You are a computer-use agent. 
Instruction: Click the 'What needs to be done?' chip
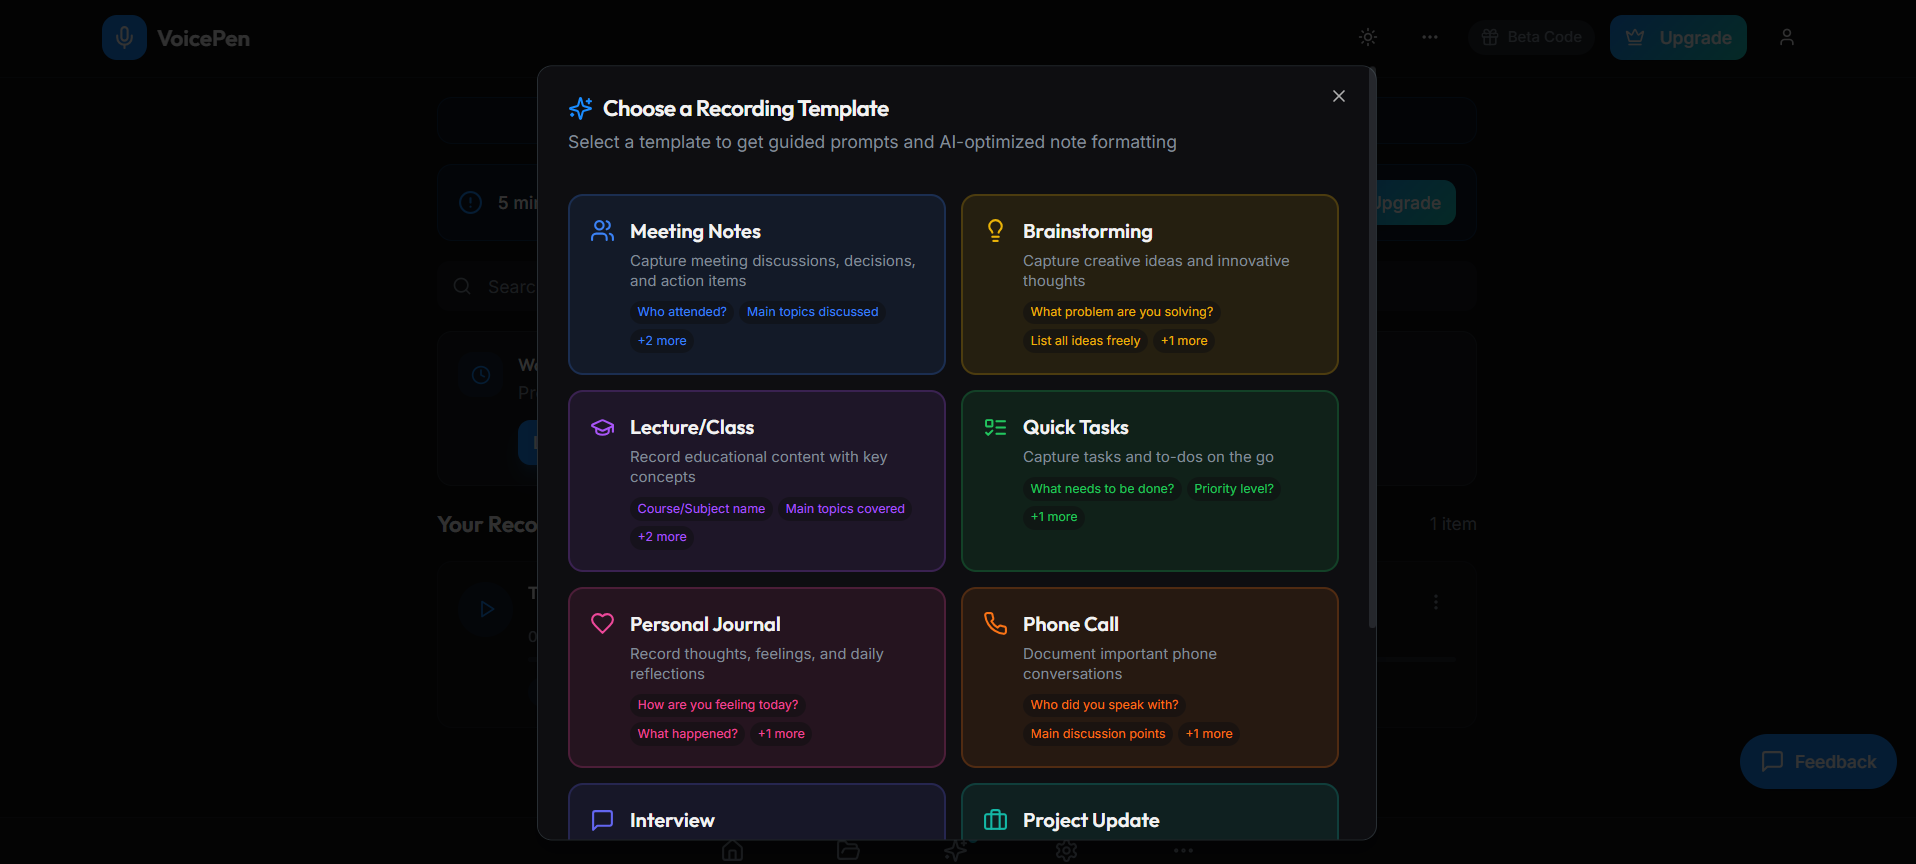pyautogui.click(x=1102, y=489)
